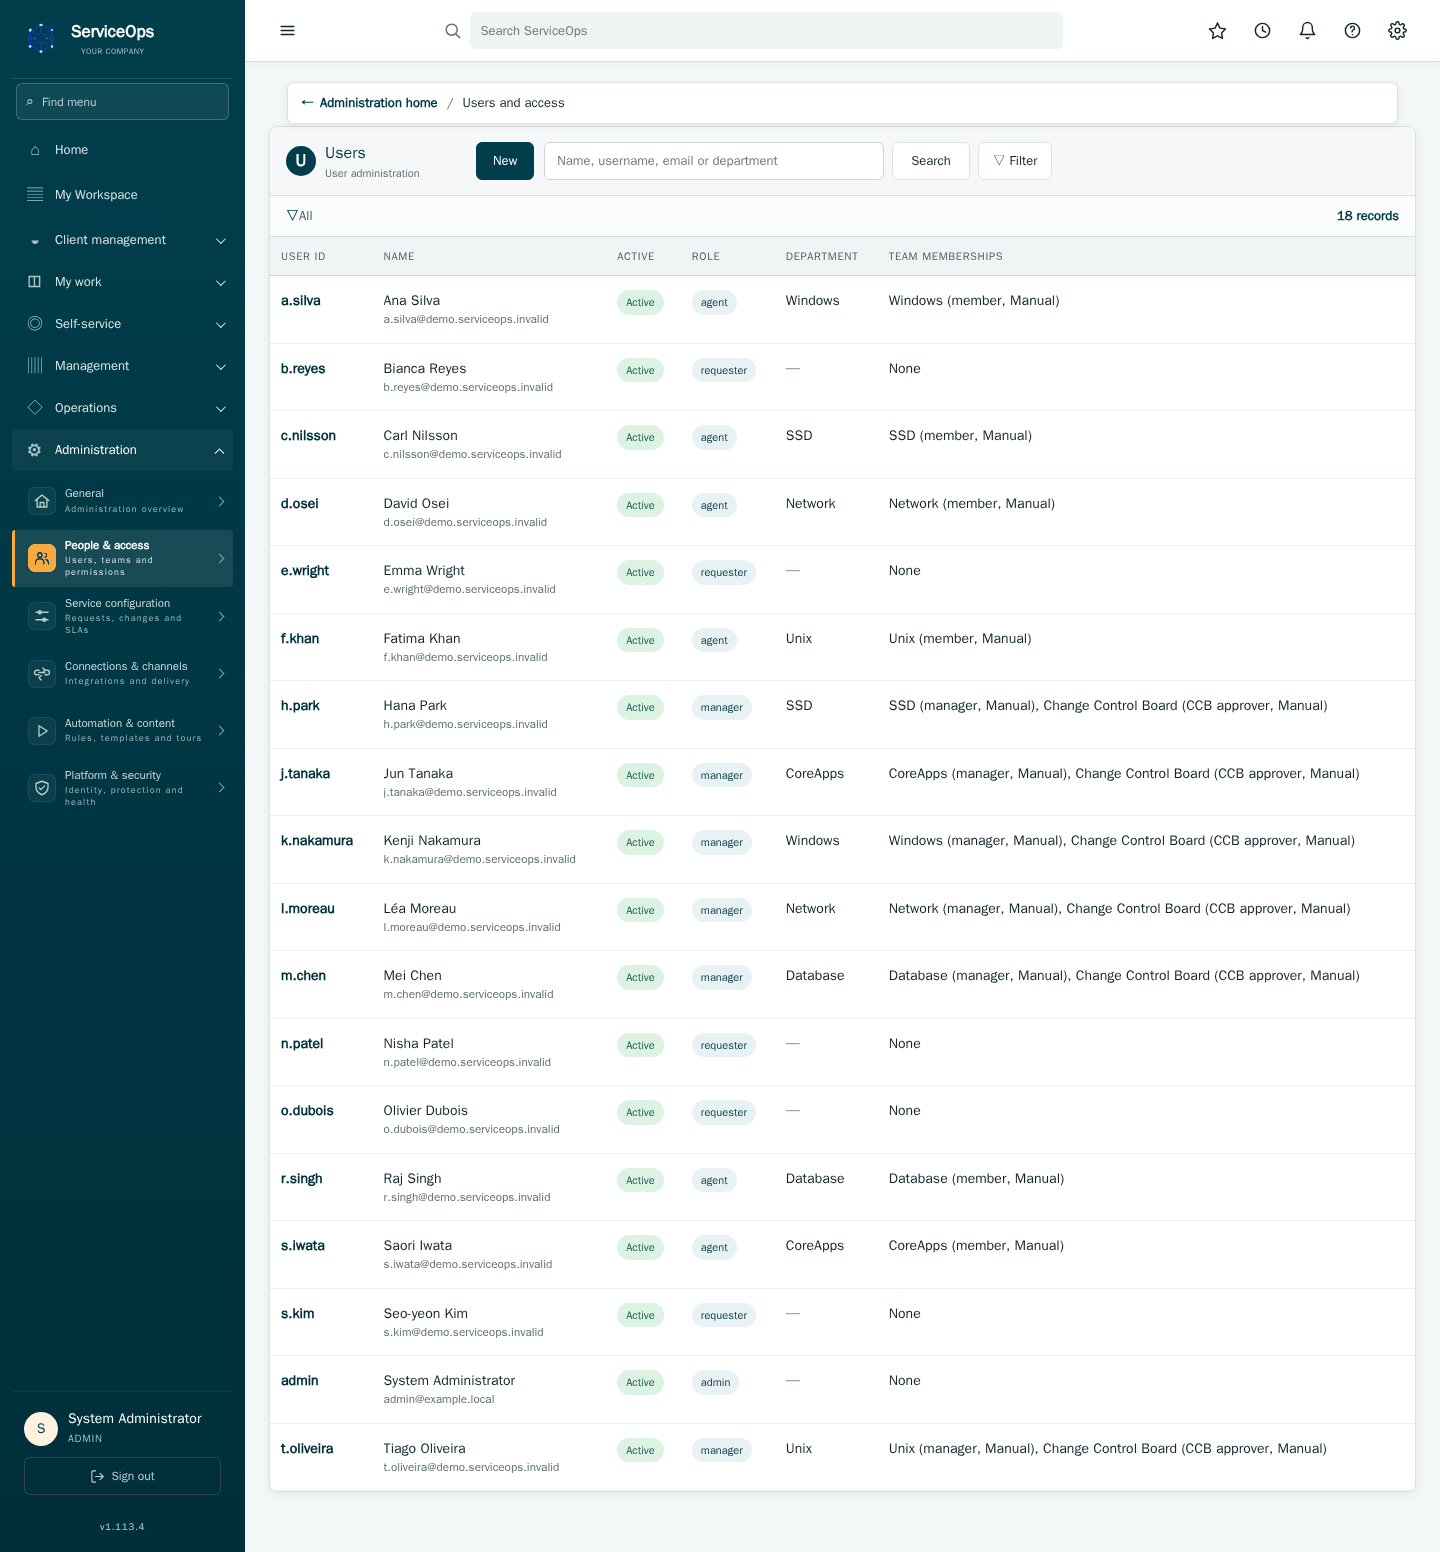Click the System Administrator avatar
This screenshot has width=1440, height=1552.
point(41,1429)
